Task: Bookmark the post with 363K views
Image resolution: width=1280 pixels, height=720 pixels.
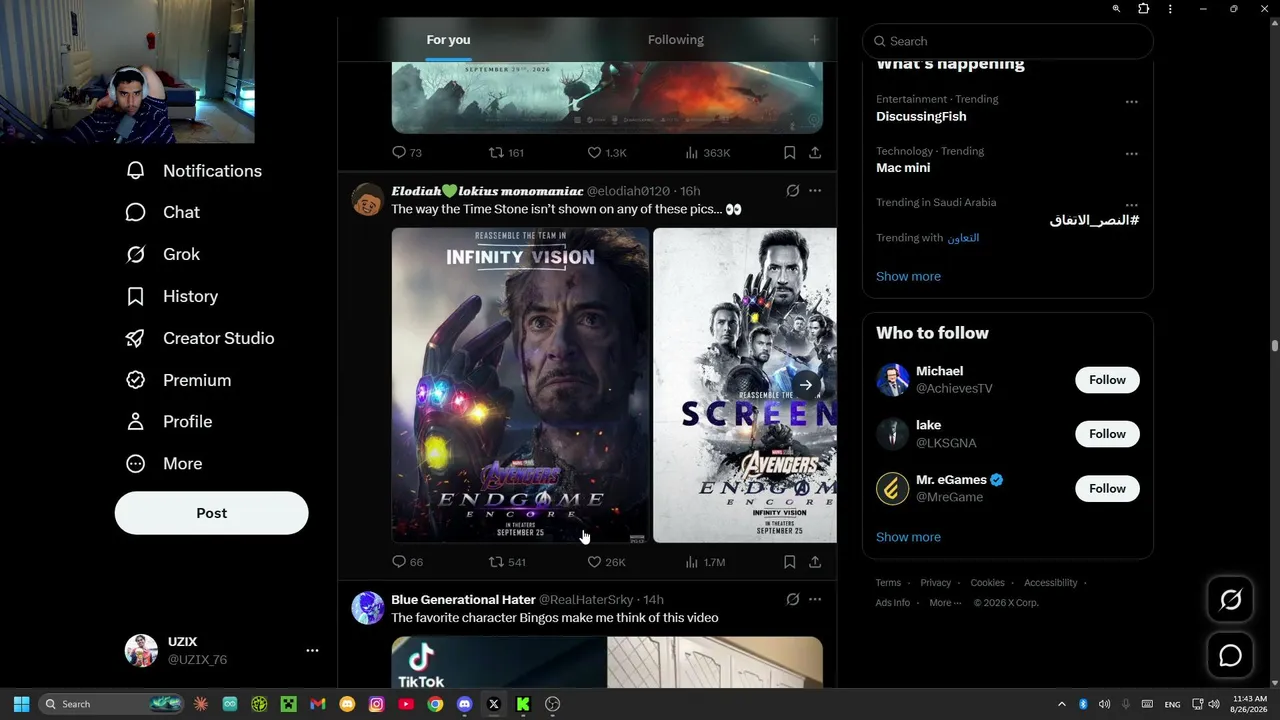Action: pos(789,153)
